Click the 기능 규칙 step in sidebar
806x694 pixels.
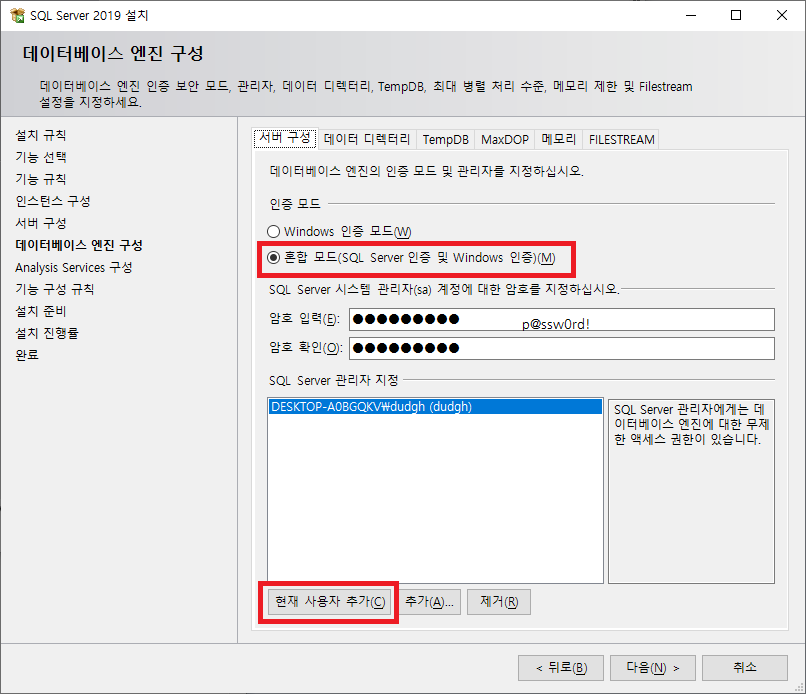[x=41, y=179]
